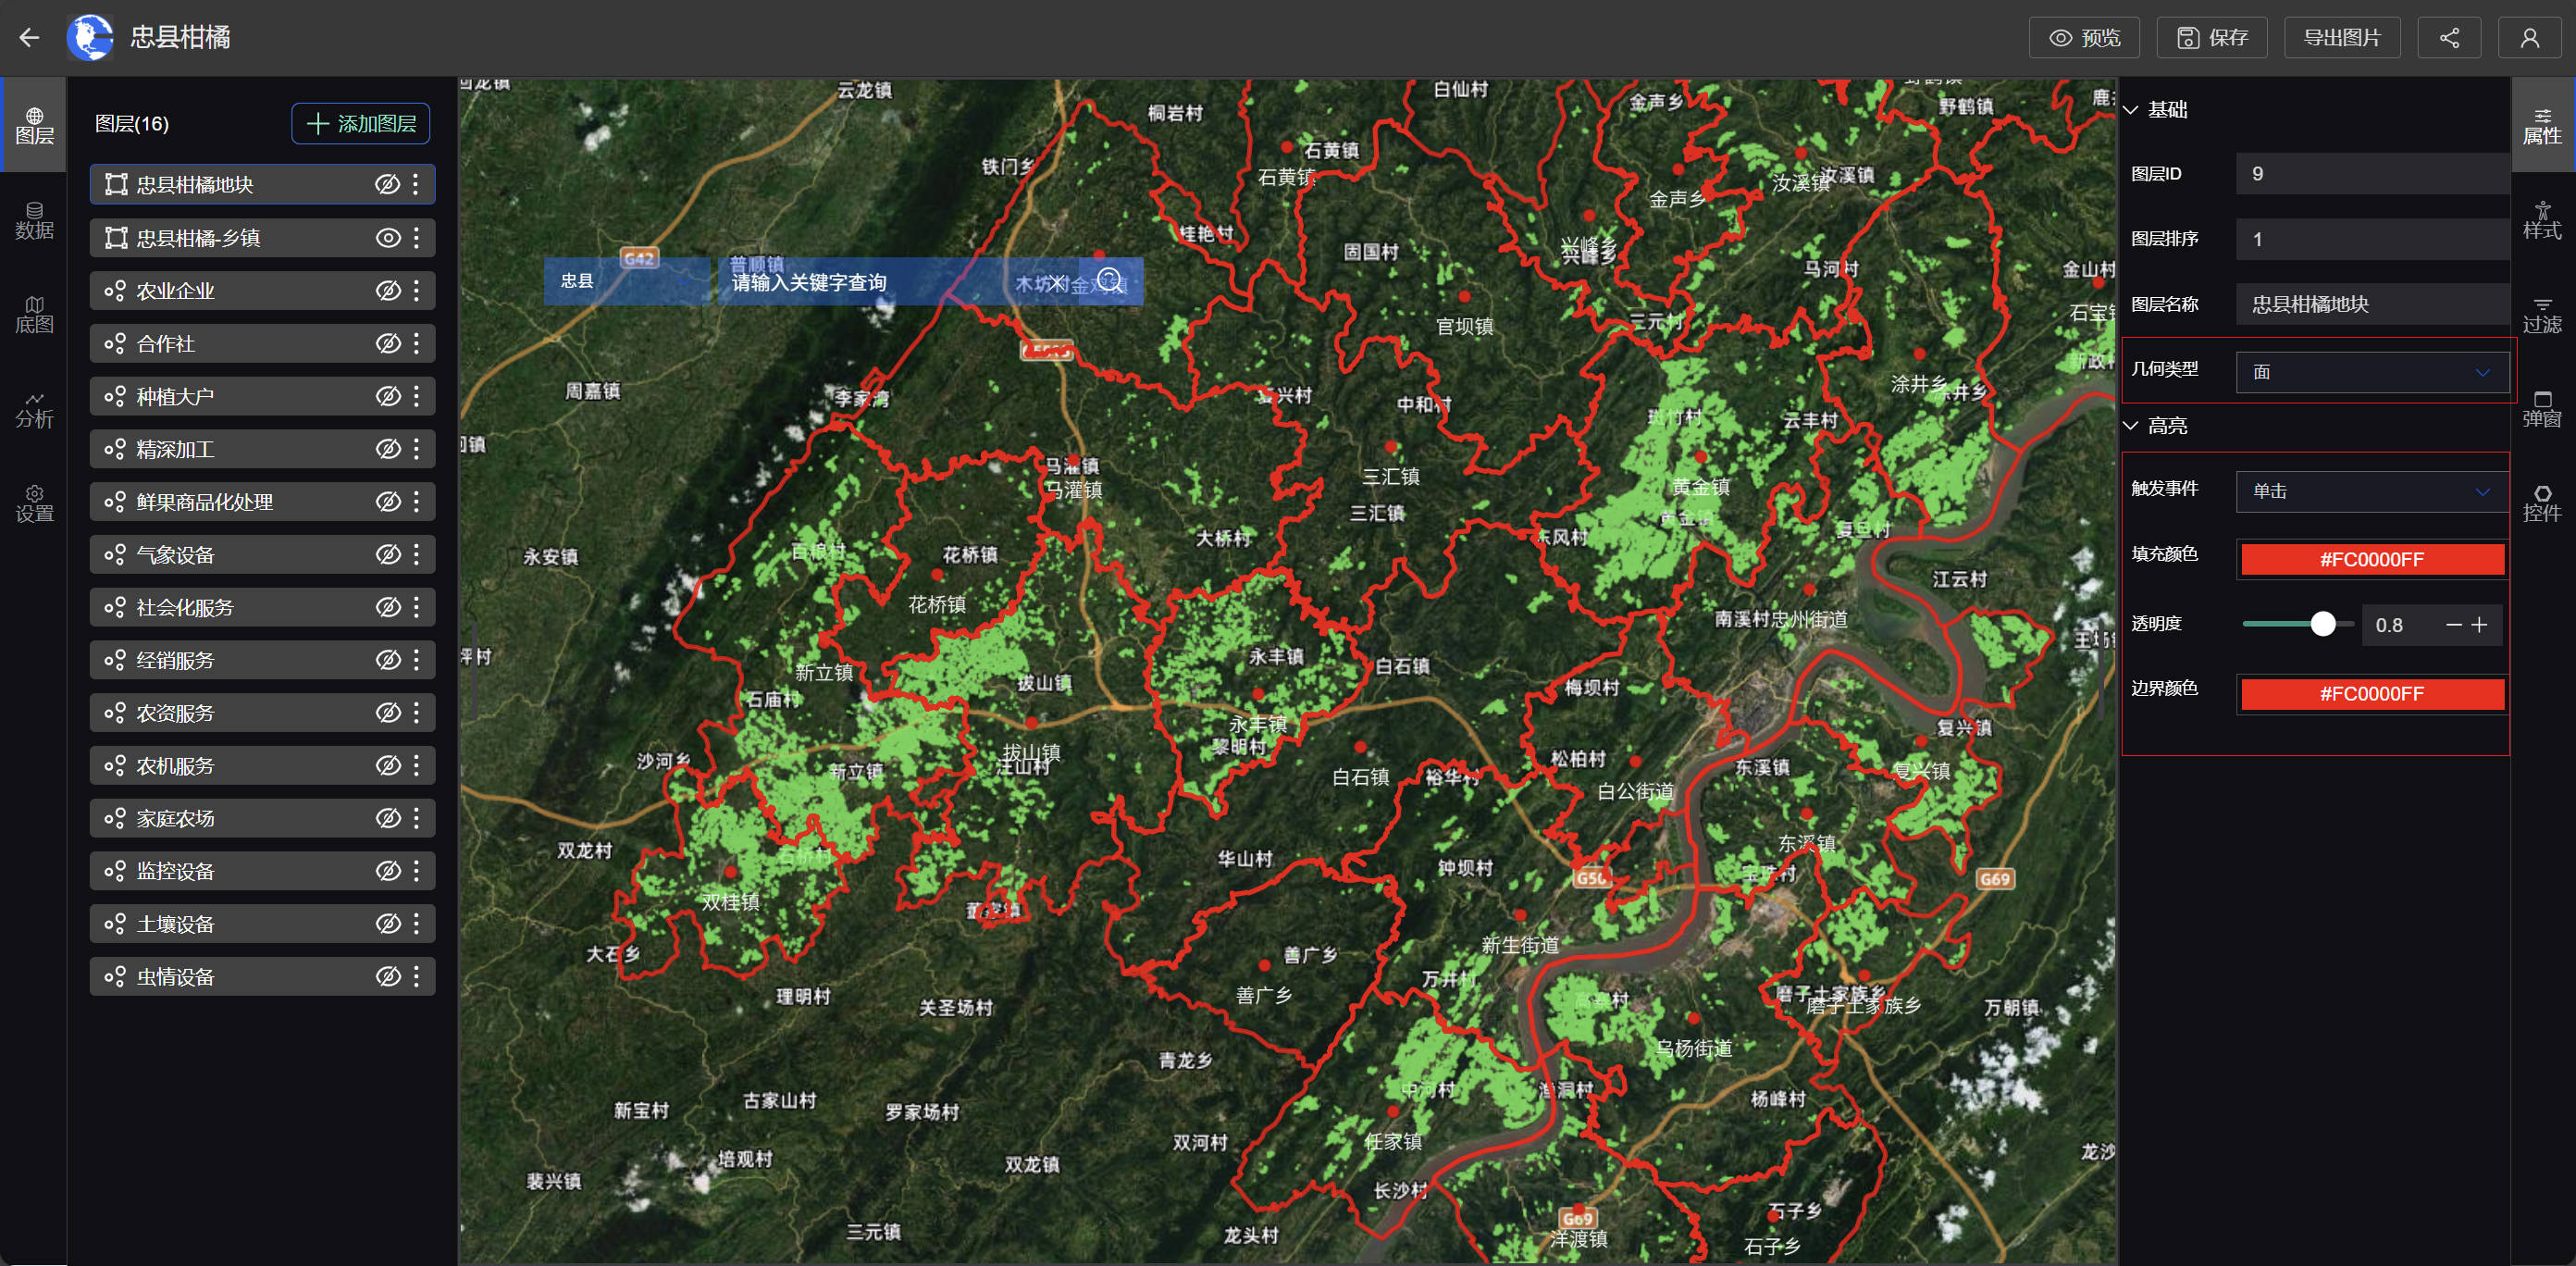Switch to the 样式 style tab
This screenshot has height=1266, width=2576.
2541,220
